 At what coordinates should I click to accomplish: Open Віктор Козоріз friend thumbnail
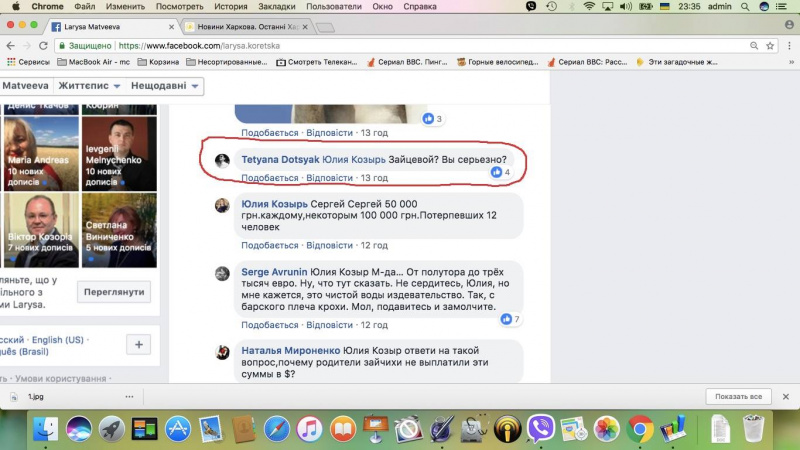tap(40, 230)
